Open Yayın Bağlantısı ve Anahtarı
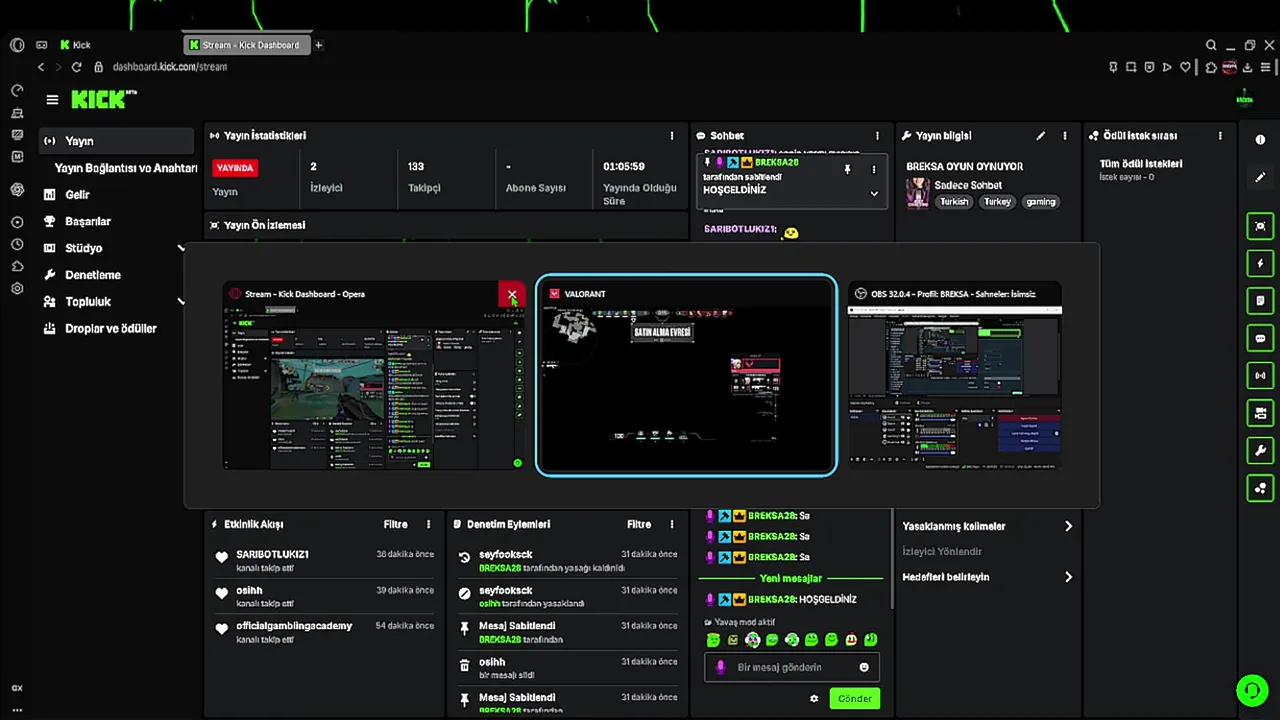 (x=125, y=168)
